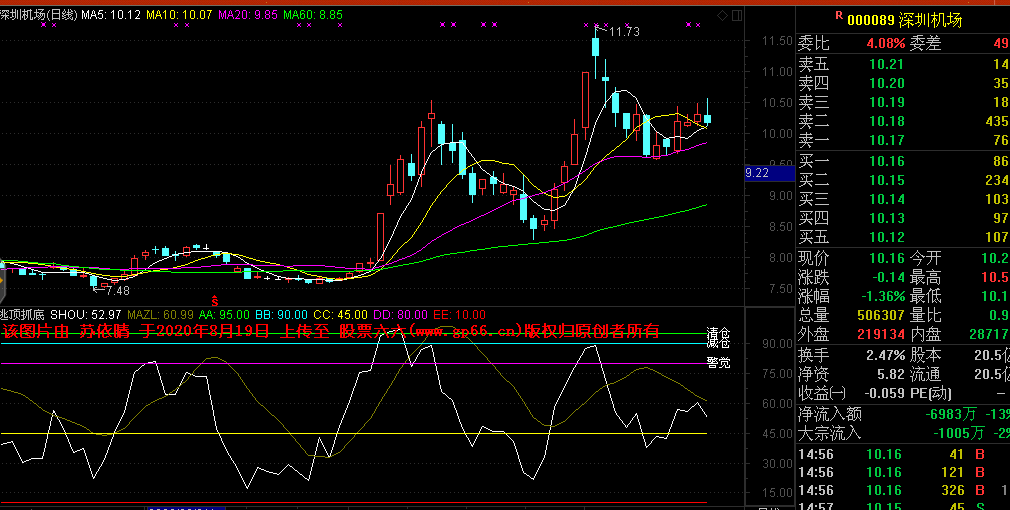Select the MAZL: 60.99 value
Viewport: 1010px width, 510px height.
(160, 315)
